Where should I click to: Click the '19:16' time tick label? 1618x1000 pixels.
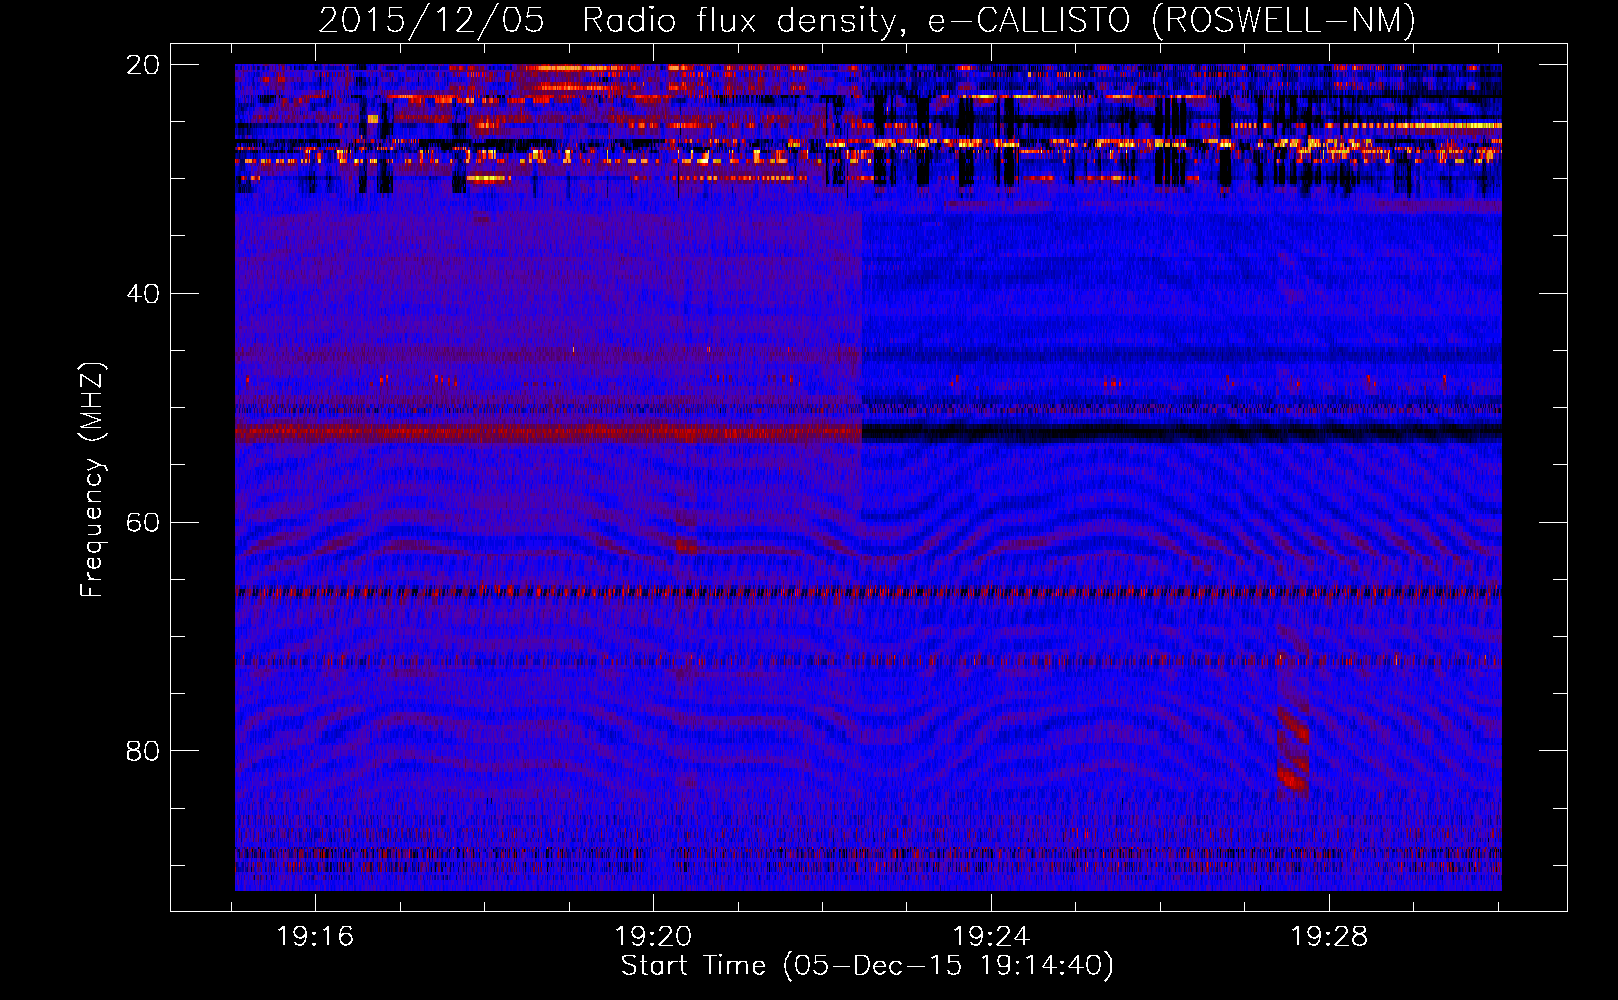[x=315, y=937]
